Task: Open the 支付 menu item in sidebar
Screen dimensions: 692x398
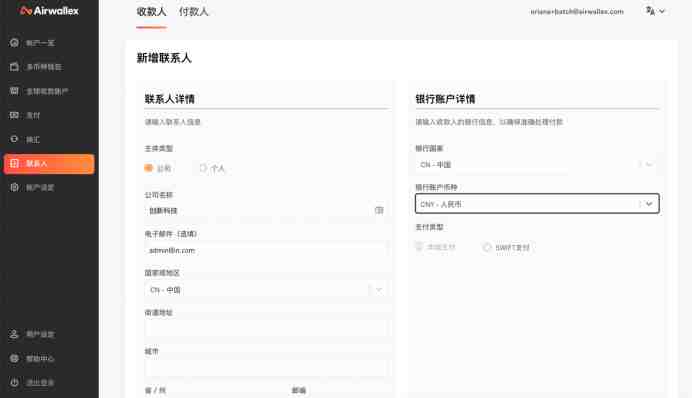Action: tap(33, 116)
